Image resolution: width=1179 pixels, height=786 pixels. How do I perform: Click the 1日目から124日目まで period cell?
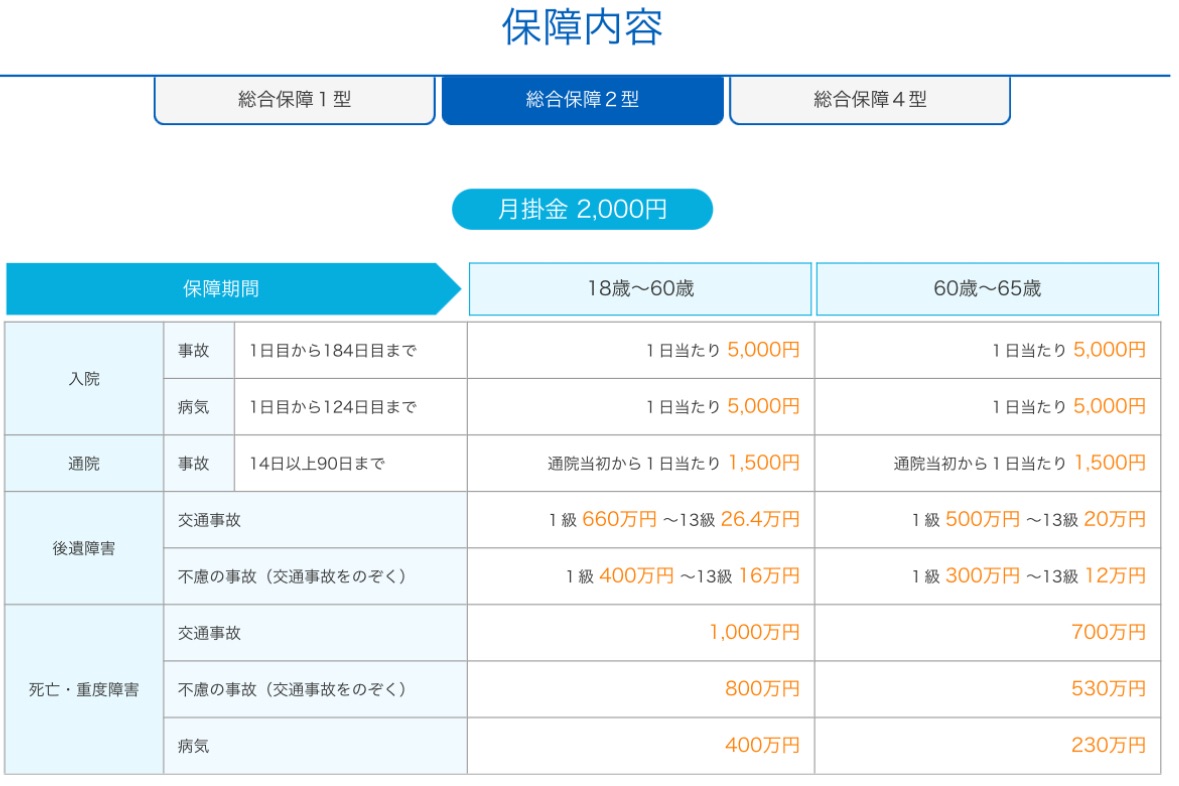point(333,407)
